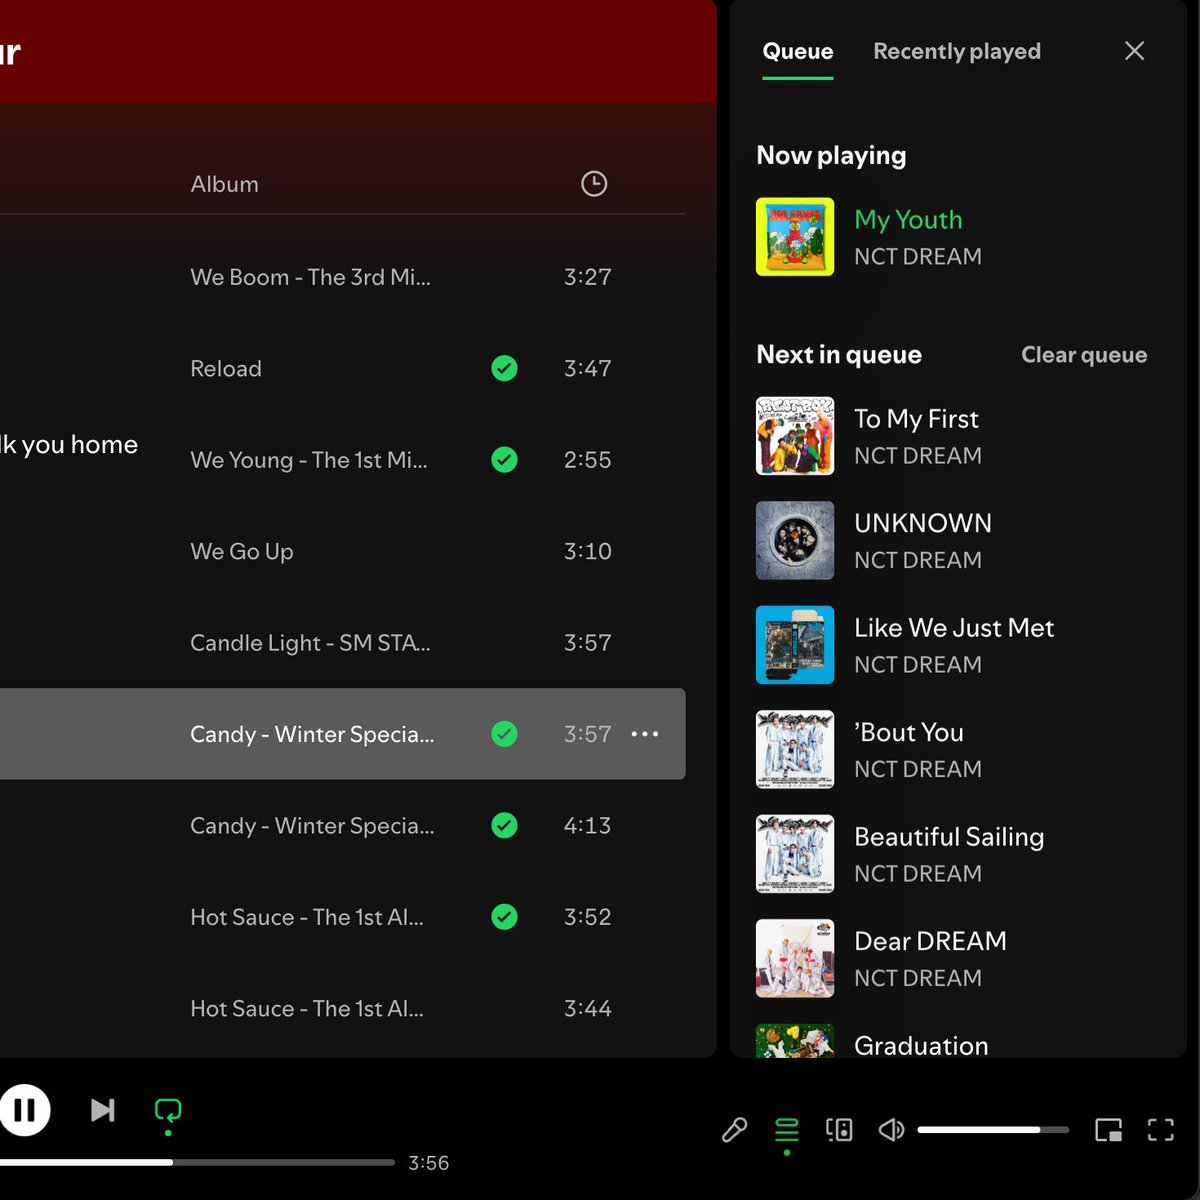
Task: Seek on the song progress bar
Action: pos(197,1162)
